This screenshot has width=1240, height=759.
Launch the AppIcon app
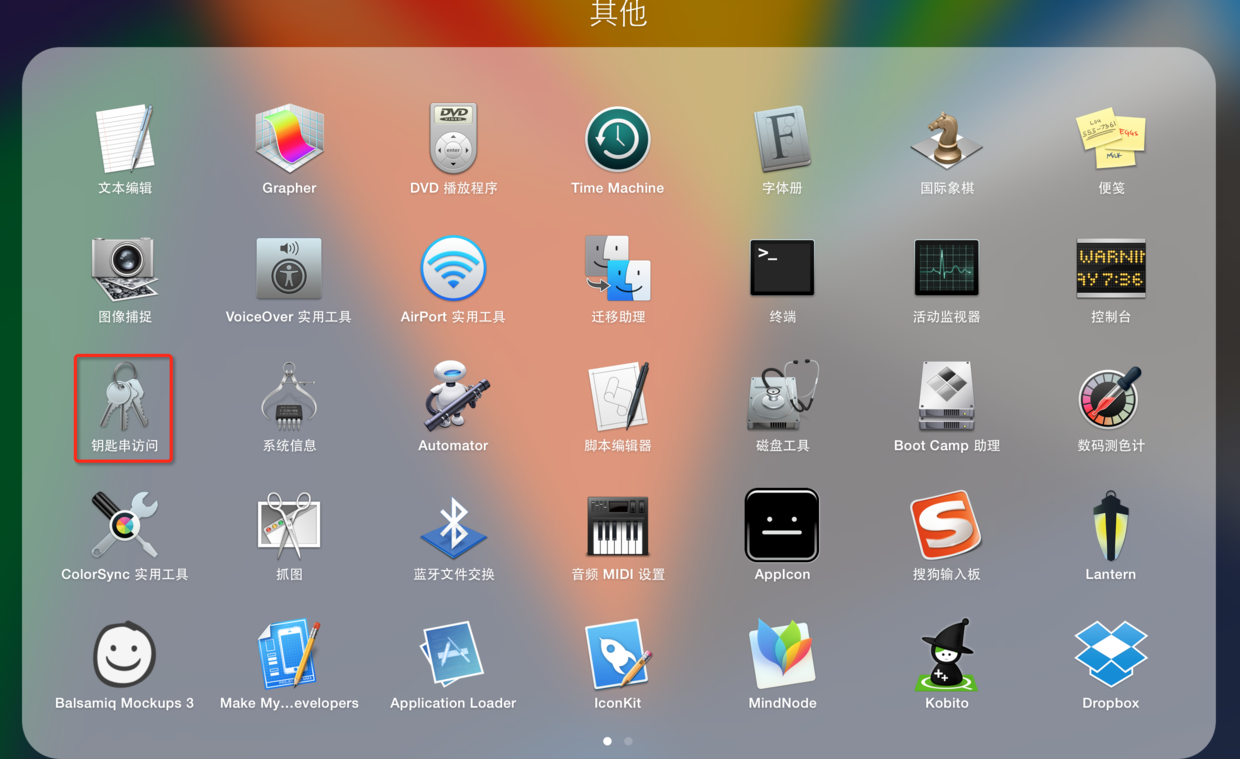(x=782, y=526)
